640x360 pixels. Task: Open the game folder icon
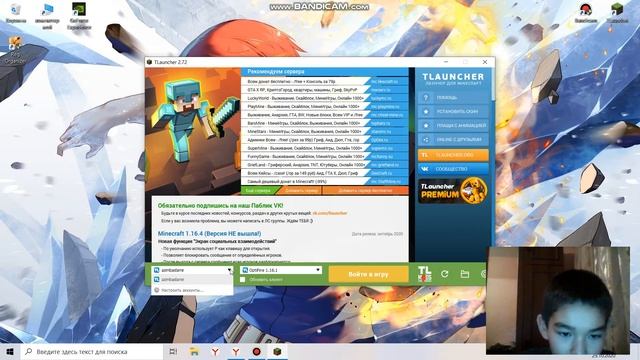click(465, 274)
